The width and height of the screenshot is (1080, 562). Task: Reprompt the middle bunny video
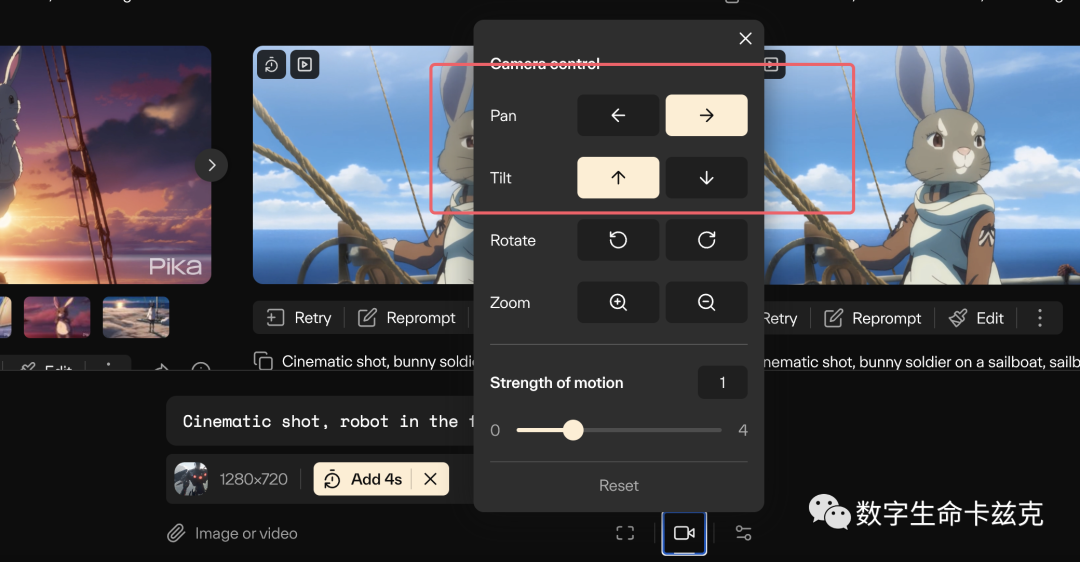tap(406, 318)
